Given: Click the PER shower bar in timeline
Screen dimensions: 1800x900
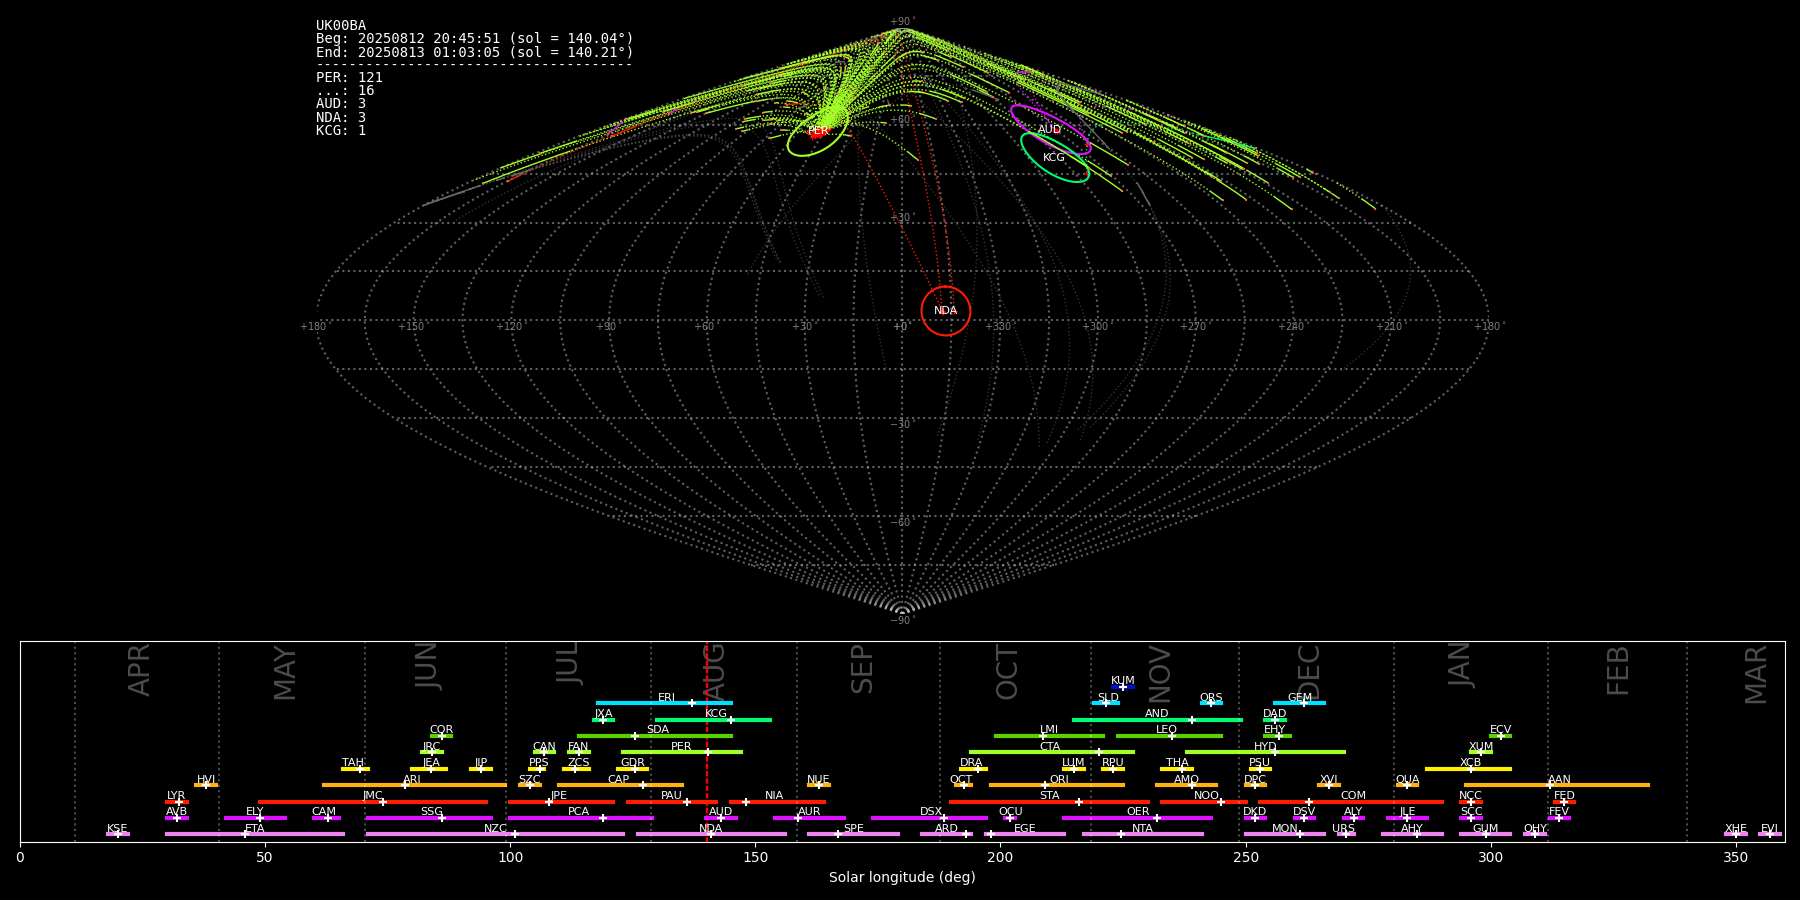Looking at the screenshot, I should click(x=682, y=752).
